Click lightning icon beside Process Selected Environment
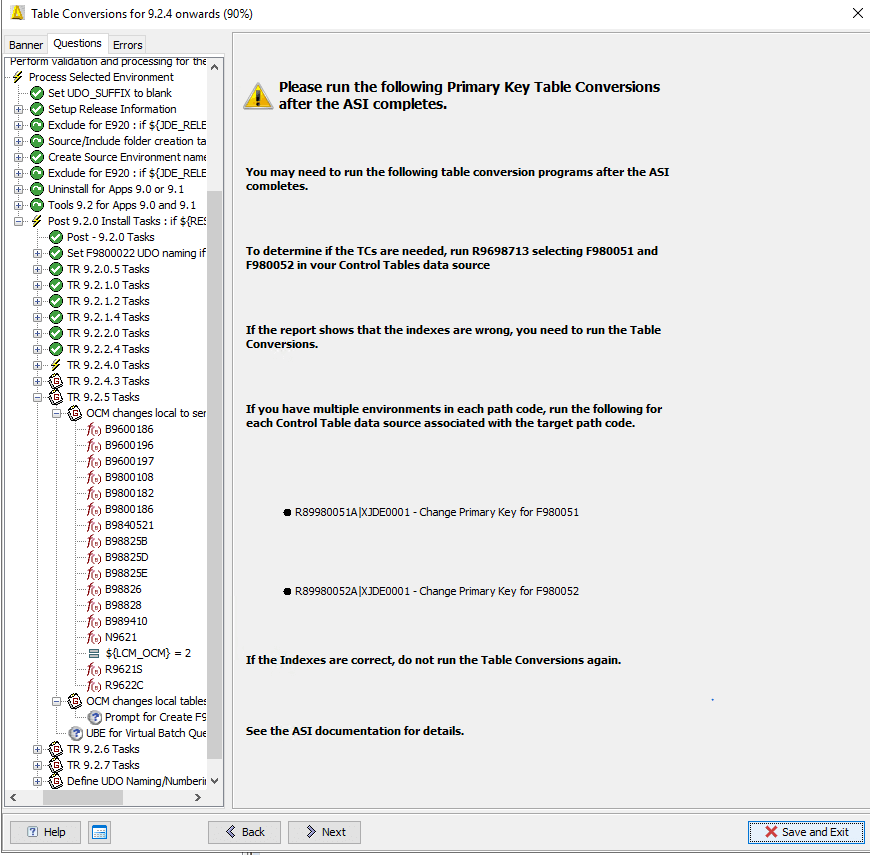Image resolution: width=870 pixels, height=855 pixels. coord(18,77)
